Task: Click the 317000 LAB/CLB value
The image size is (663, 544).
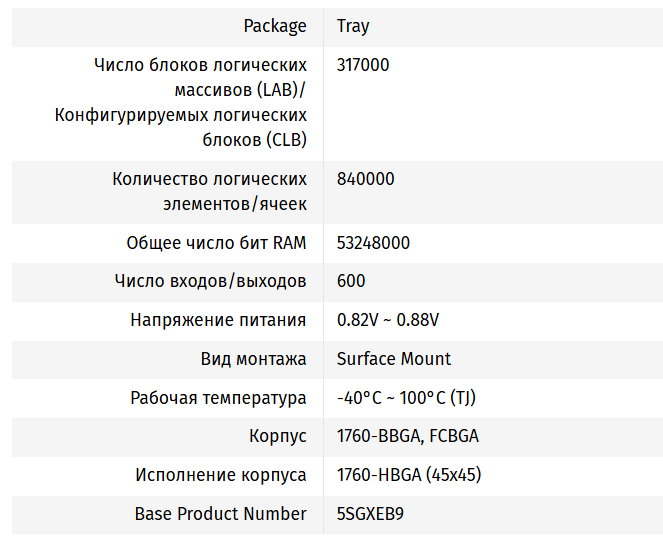Action: click(x=363, y=65)
